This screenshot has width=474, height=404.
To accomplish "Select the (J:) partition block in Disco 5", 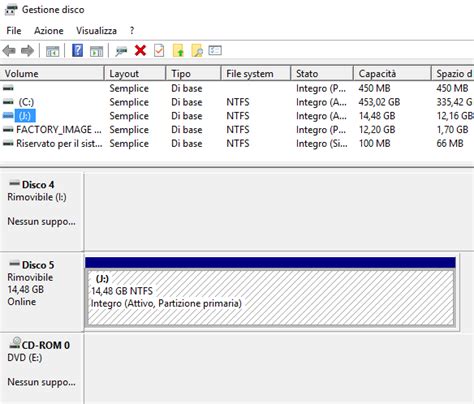I will click(271, 298).
